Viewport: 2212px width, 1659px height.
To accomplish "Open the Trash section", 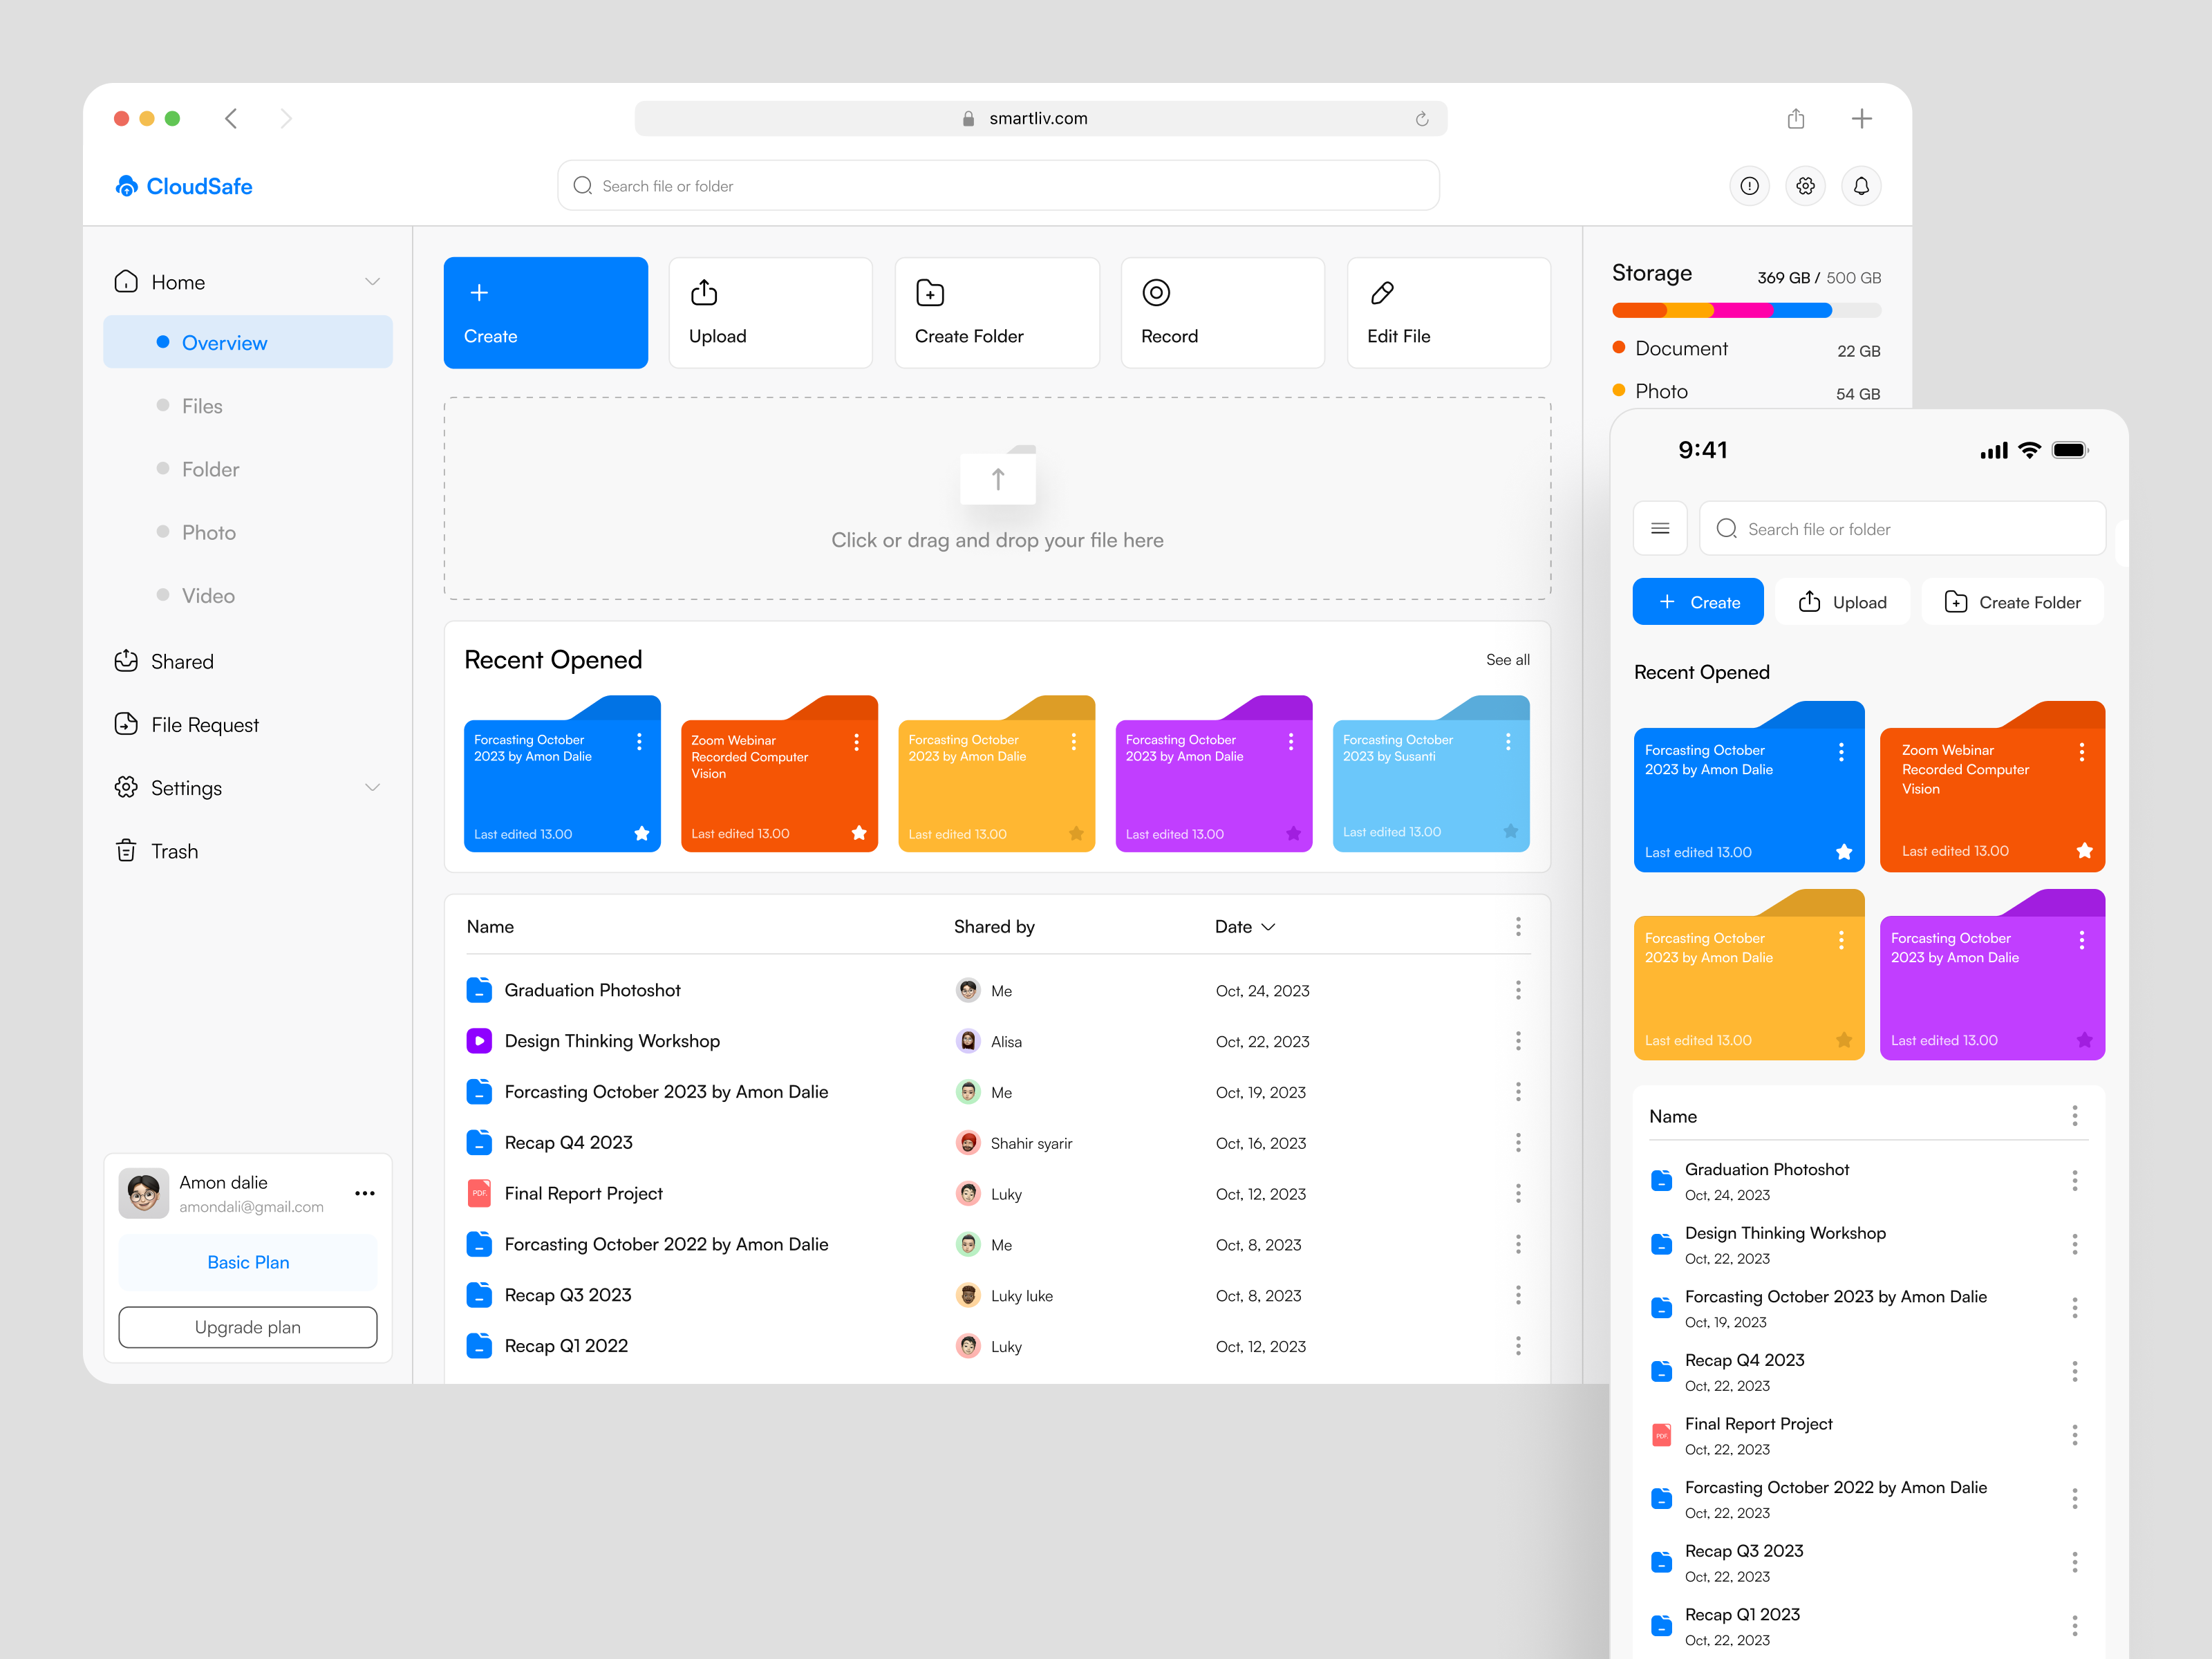I will pos(174,851).
